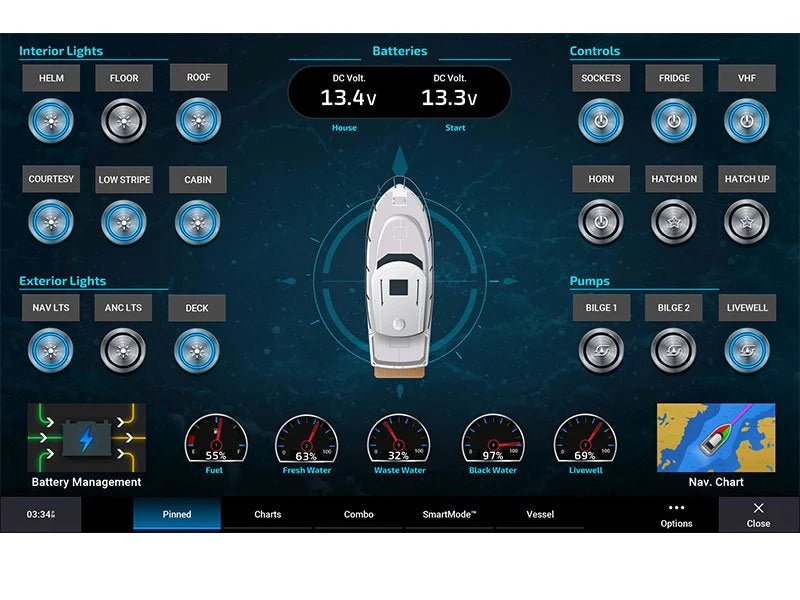Viewport: 800px width, 600px height.
Task: Enable the Fridge power switch
Action: tap(673, 120)
